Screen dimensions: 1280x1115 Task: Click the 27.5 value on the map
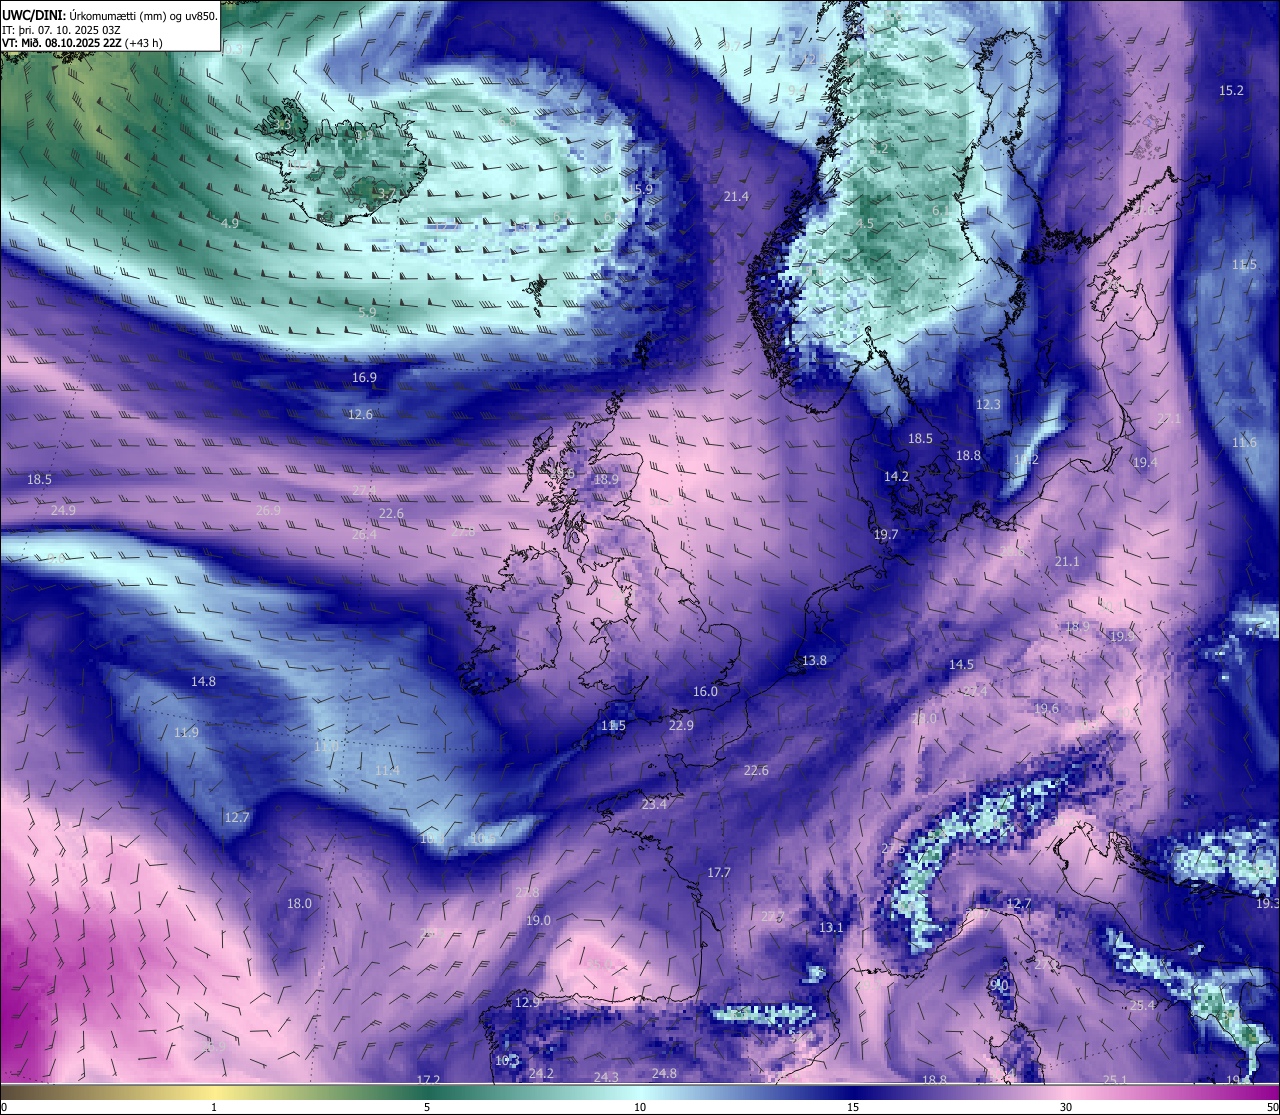click(893, 849)
